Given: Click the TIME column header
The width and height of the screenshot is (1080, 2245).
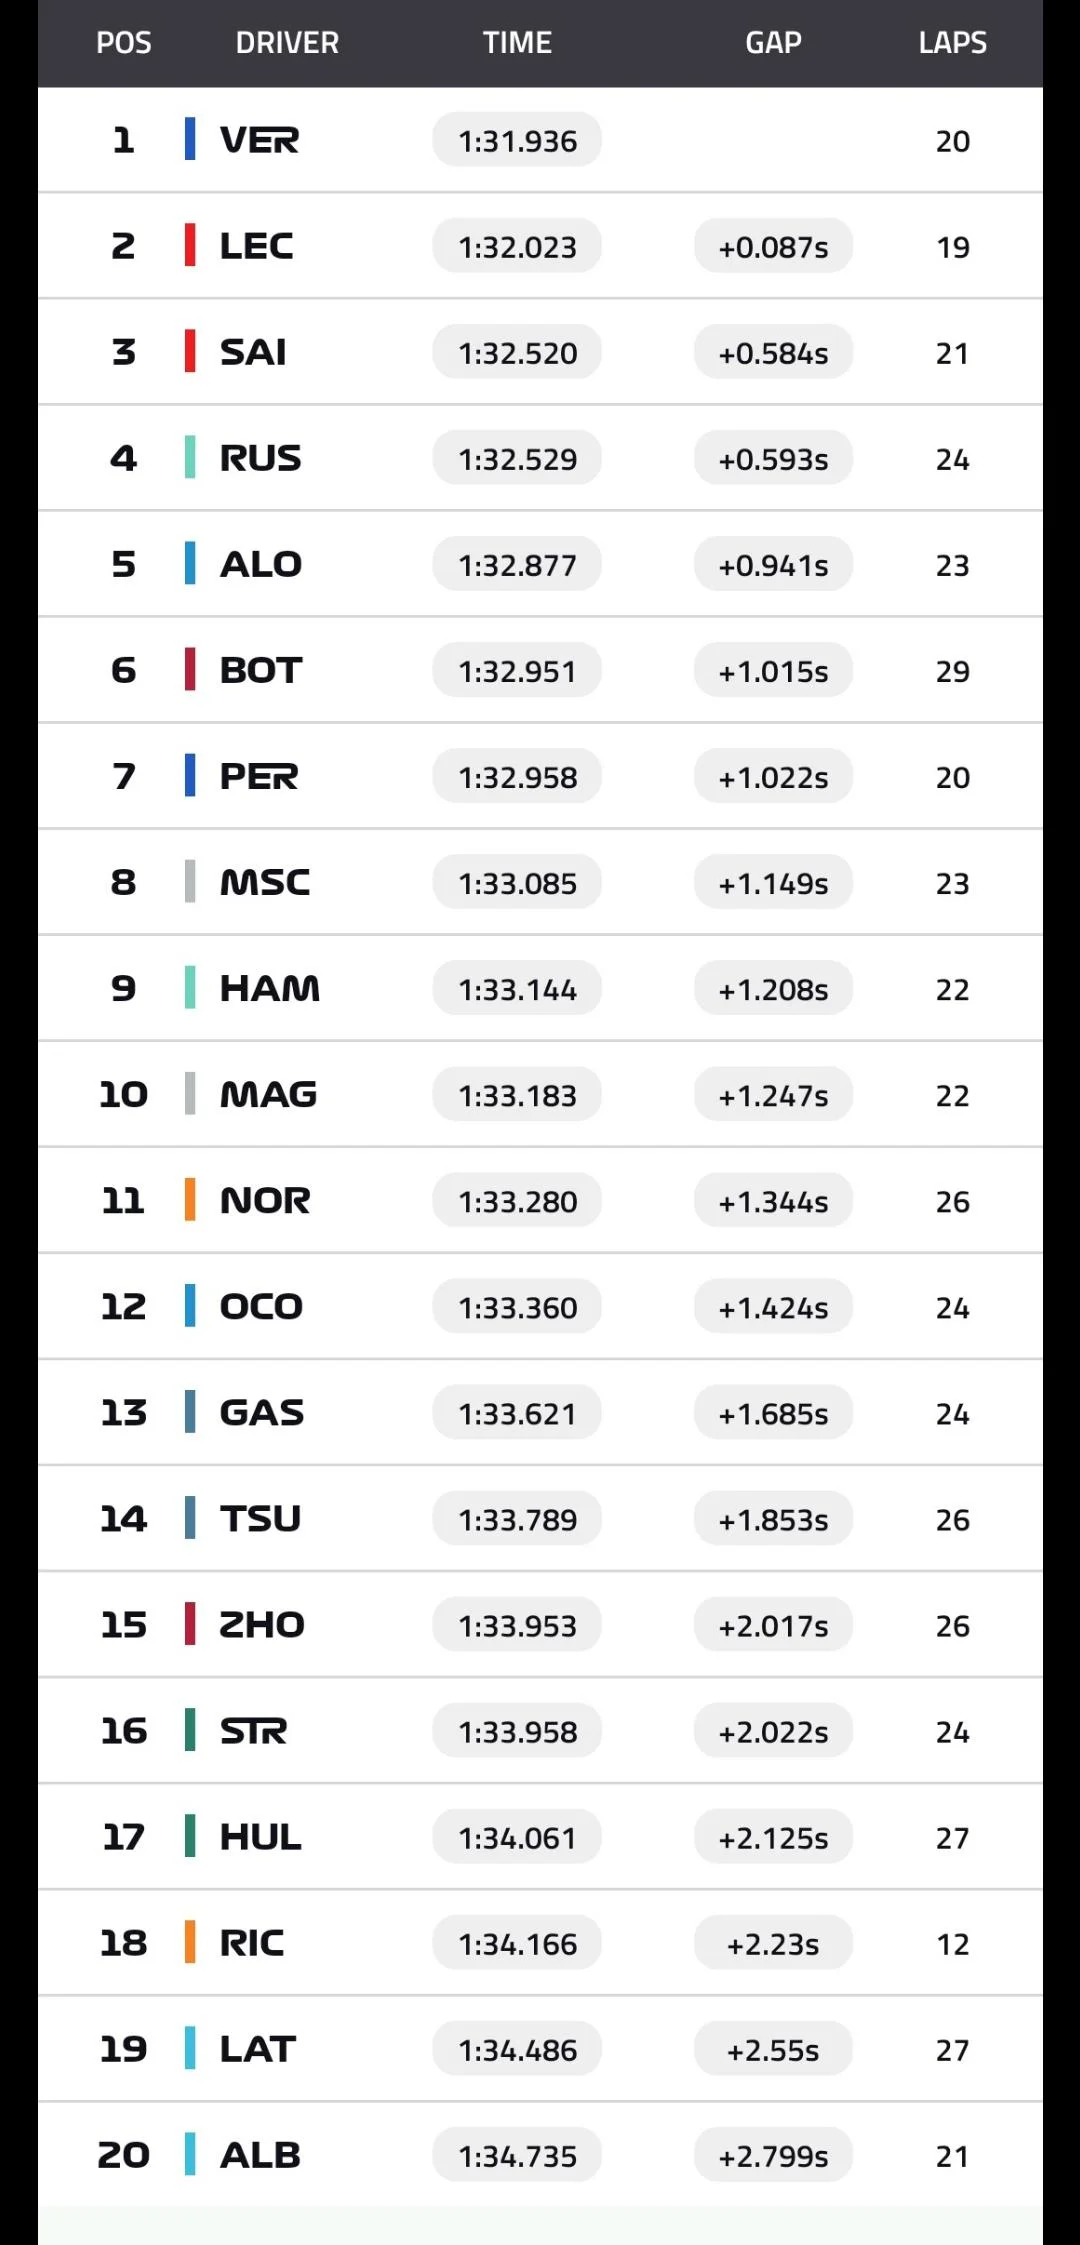Looking at the screenshot, I should [517, 43].
